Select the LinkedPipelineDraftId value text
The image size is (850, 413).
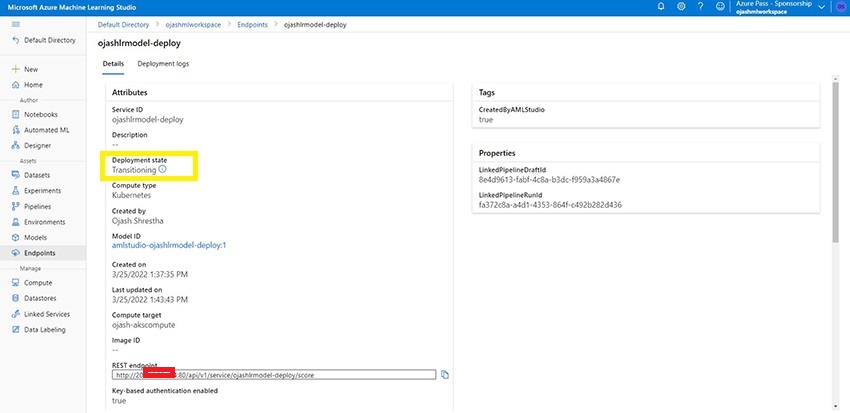[x=549, y=180]
